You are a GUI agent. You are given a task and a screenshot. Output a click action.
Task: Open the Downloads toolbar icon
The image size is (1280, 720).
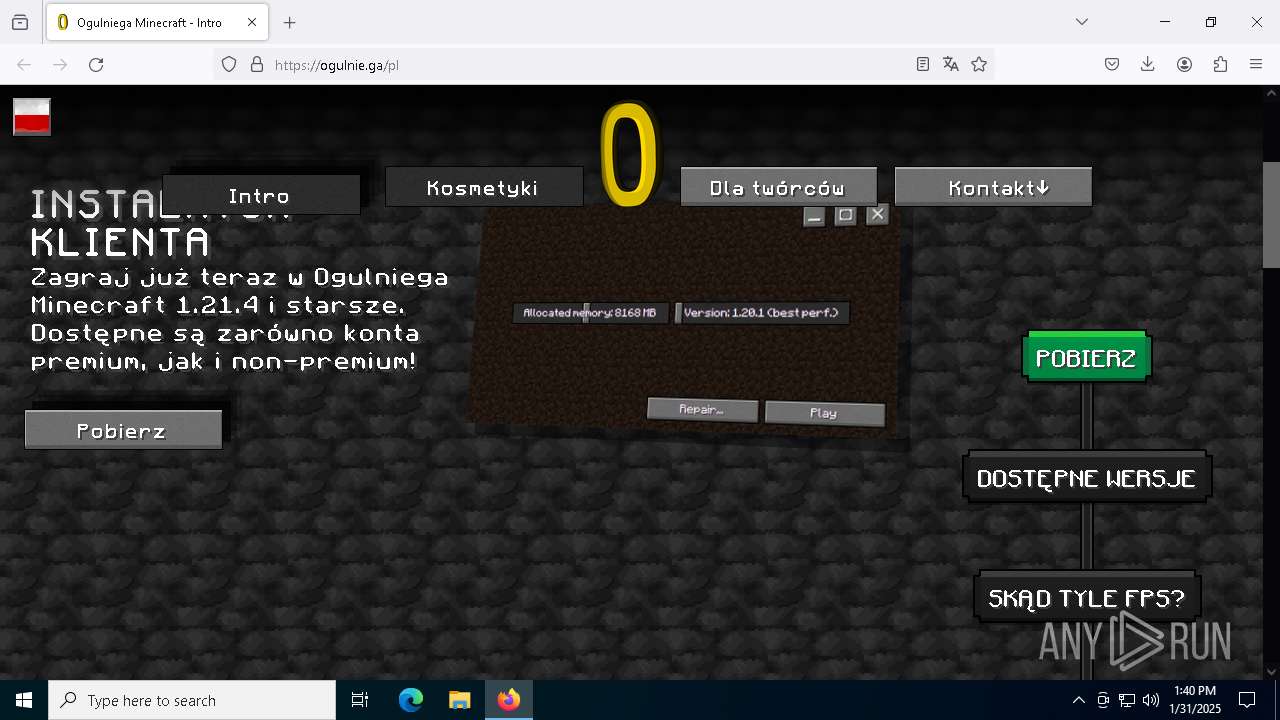coord(1148,64)
